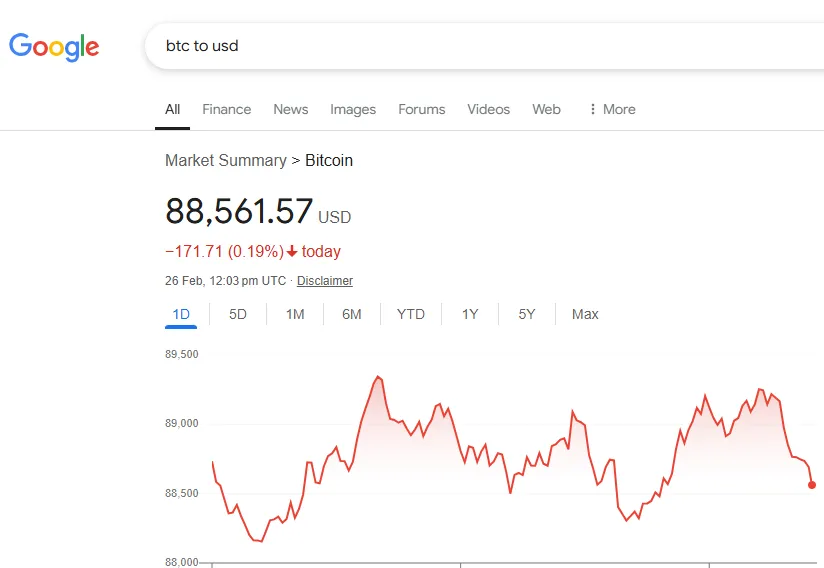The height and width of the screenshot is (568, 824).
Task: Open the Videos tab
Action: coord(489,109)
